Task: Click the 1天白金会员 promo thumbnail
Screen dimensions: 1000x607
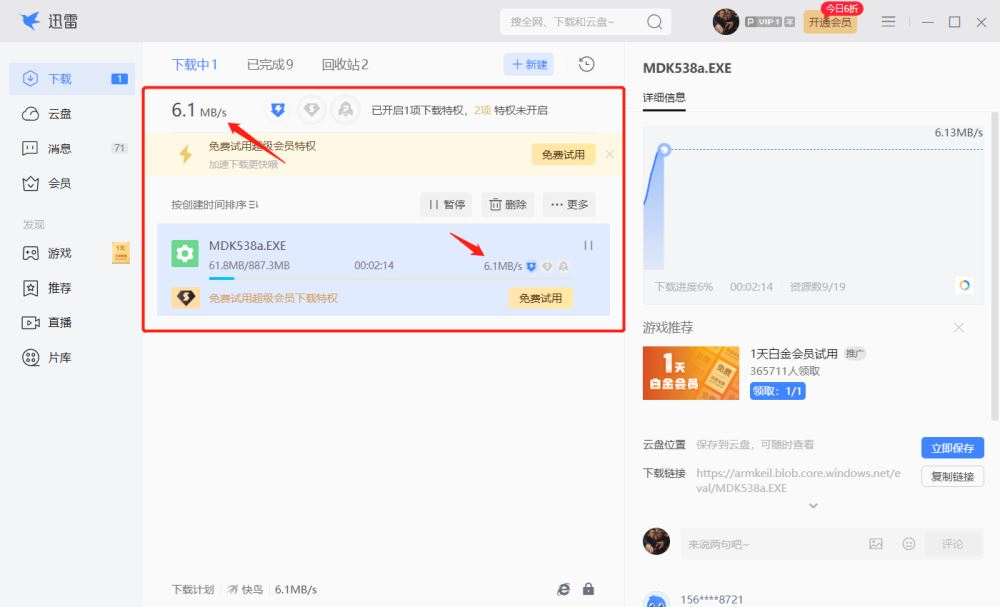Action: coord(691,373)
